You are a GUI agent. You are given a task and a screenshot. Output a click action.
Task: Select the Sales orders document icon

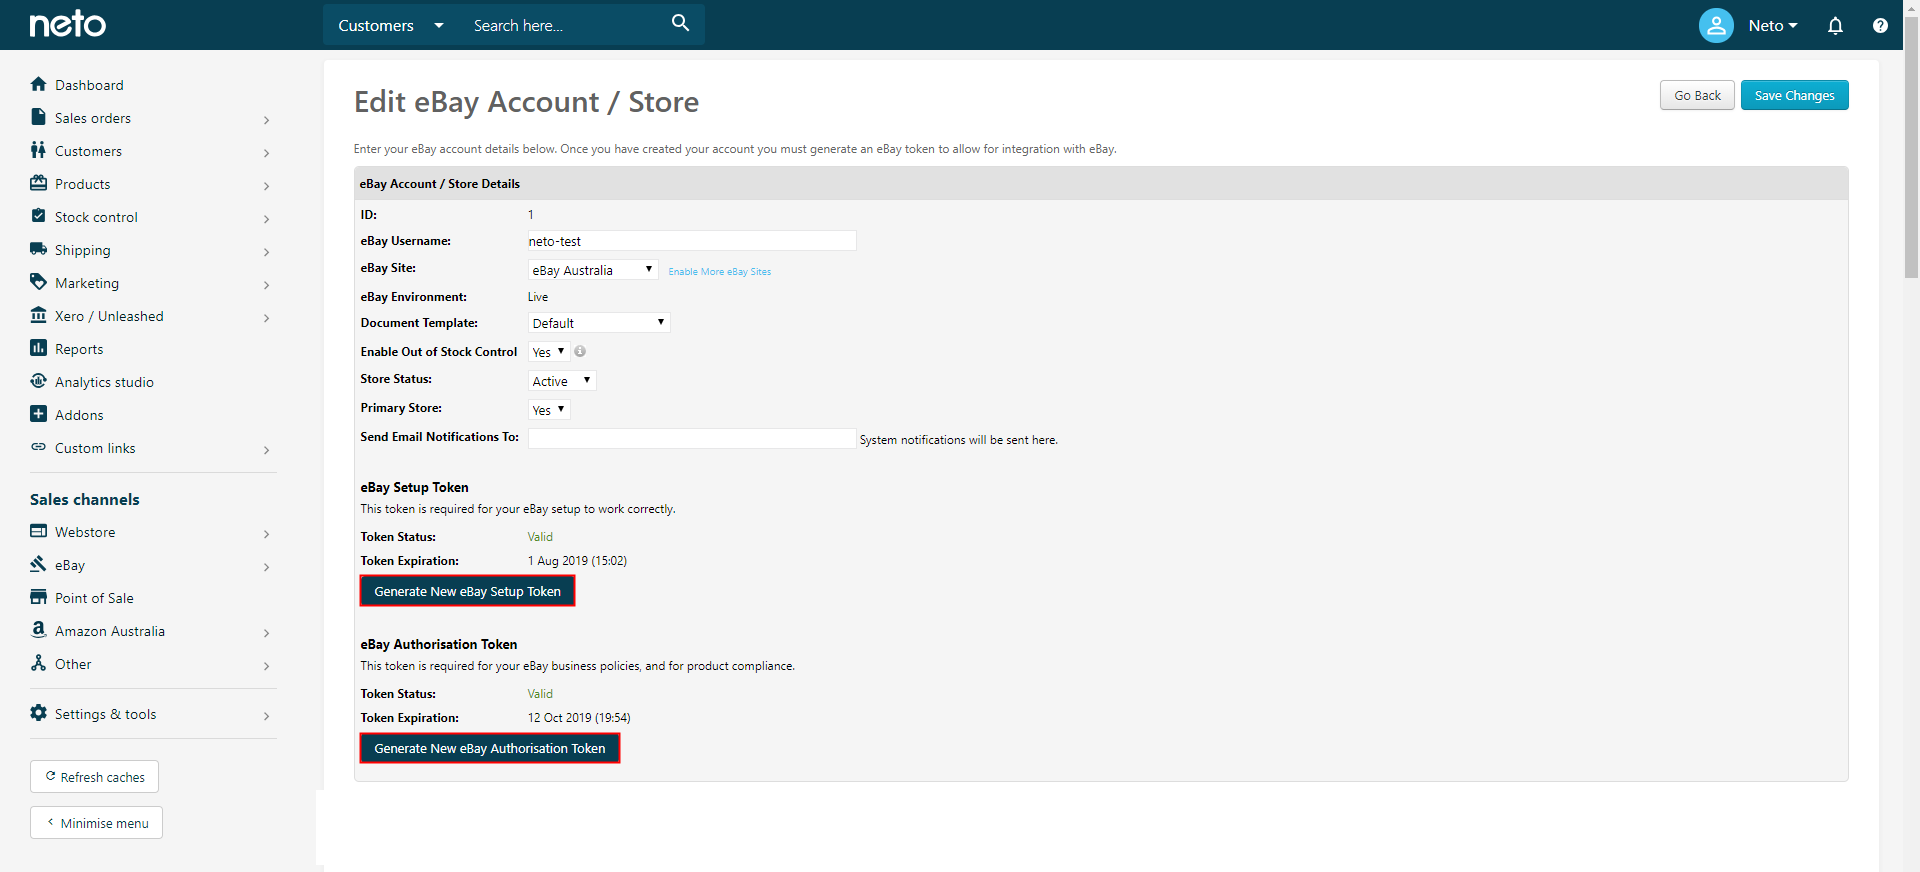pyautogui.click(x=38, y=117)
